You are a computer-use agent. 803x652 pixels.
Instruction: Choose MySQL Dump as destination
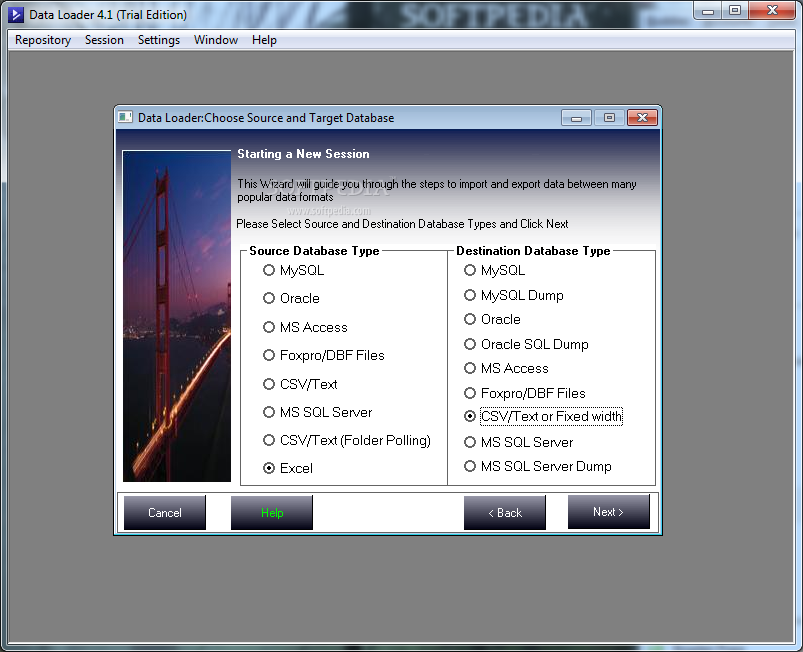coord(514,296)
